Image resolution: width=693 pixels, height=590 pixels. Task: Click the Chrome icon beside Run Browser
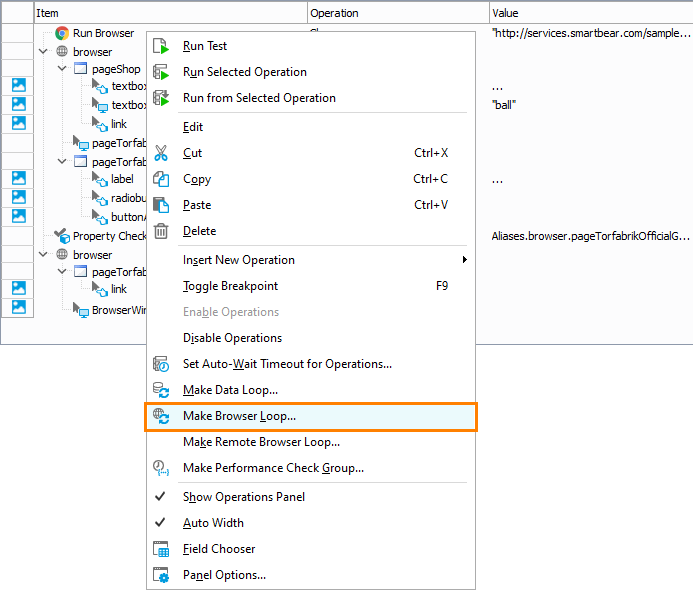pyautogui.click(x=62, y=33)
